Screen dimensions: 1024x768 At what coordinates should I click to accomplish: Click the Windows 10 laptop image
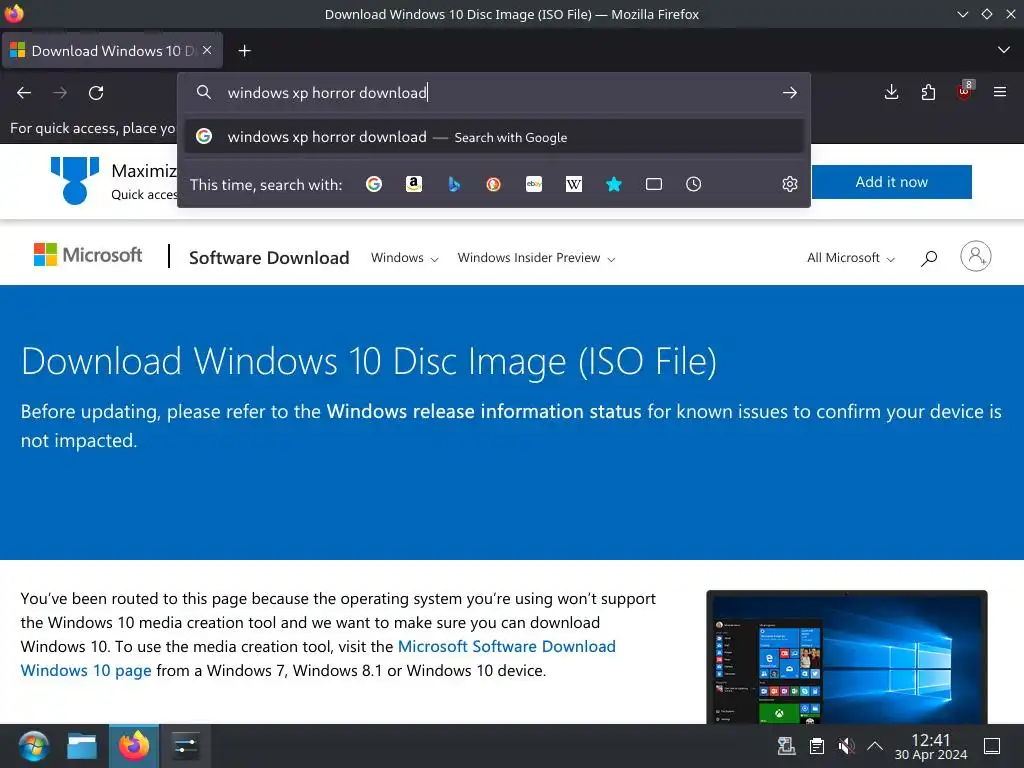(x=847, y=657)
